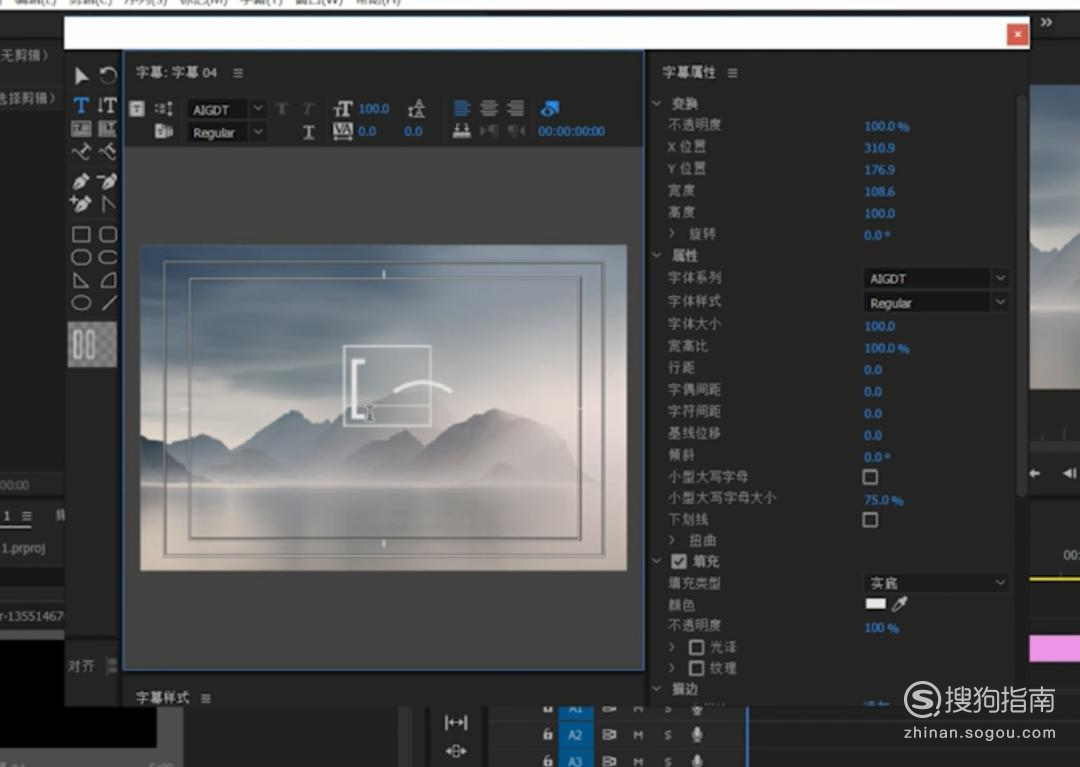The width and height of the screenshot is (1080, 767).
Task: Click 宽度 value 108.6
Action: tap(879, 191)
